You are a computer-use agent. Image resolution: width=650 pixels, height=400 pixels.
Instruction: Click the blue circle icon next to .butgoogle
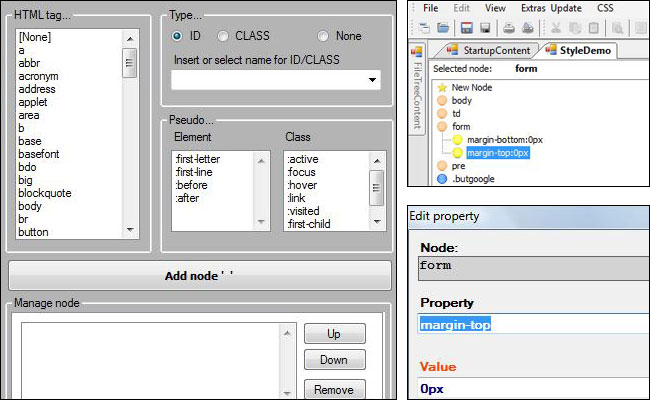click(x=442, y=179)
